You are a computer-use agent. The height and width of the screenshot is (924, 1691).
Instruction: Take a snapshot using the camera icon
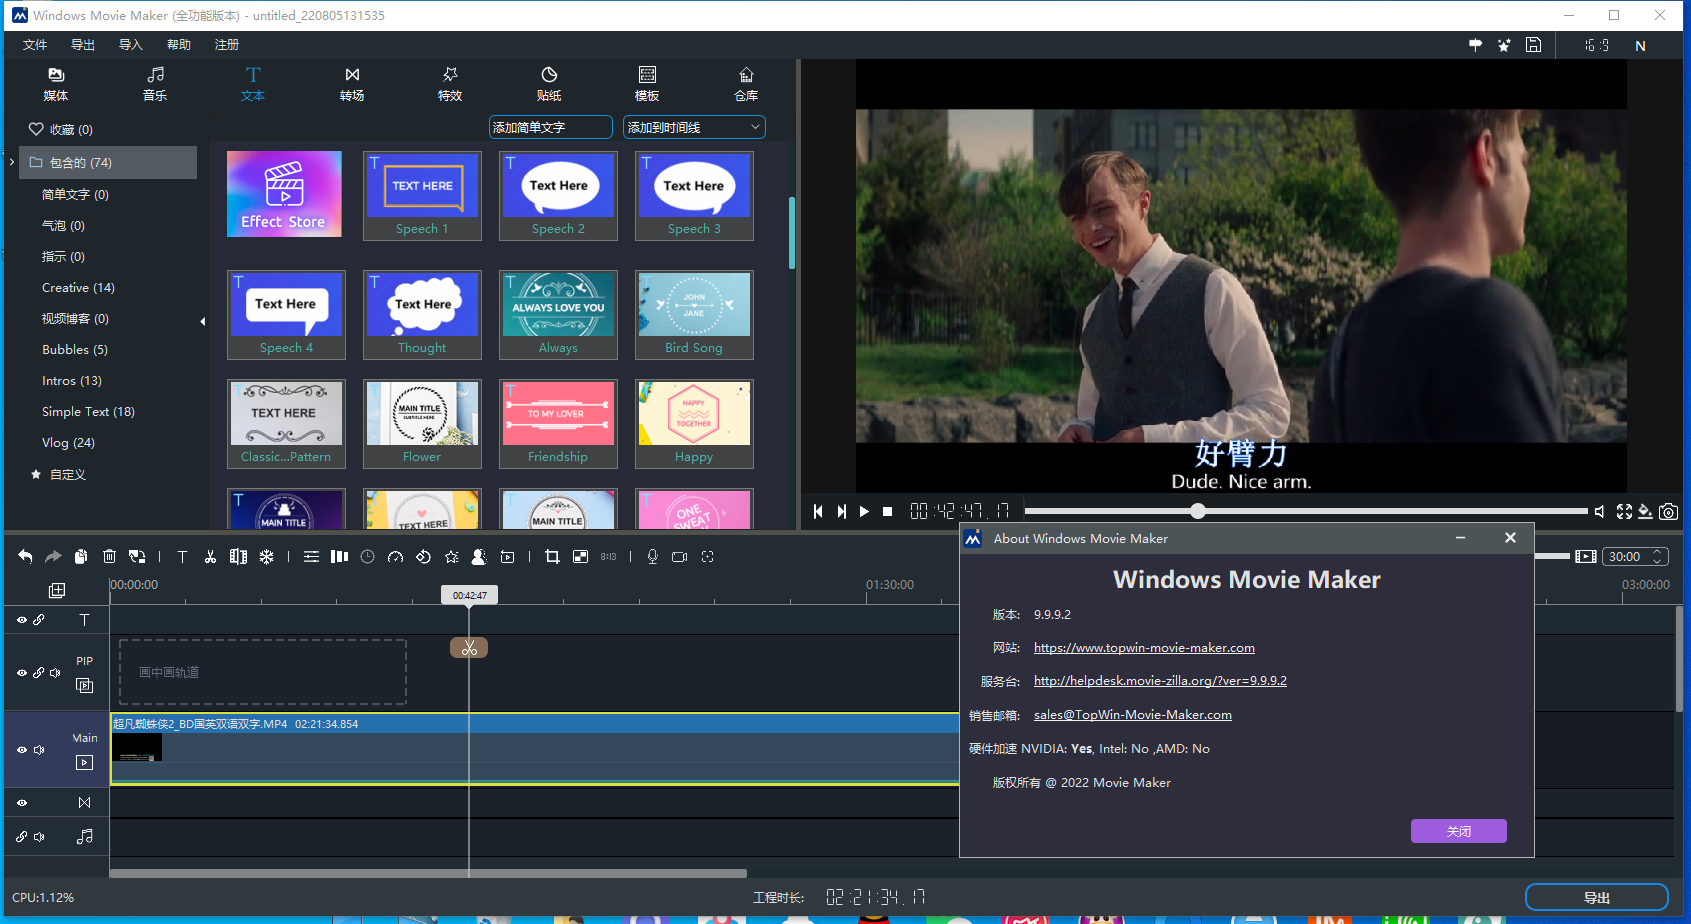pos(1668,511)
